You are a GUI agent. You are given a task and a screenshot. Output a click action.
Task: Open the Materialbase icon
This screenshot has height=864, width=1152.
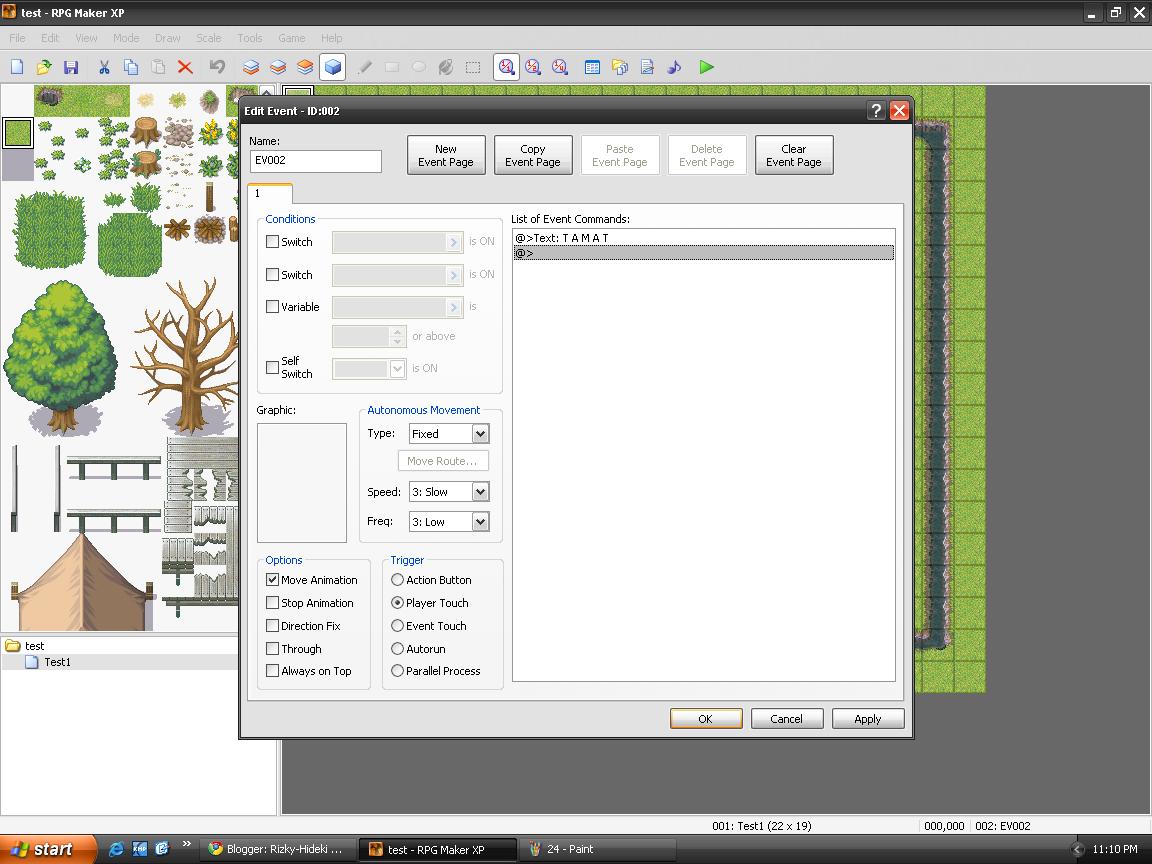tap(619, 68)
